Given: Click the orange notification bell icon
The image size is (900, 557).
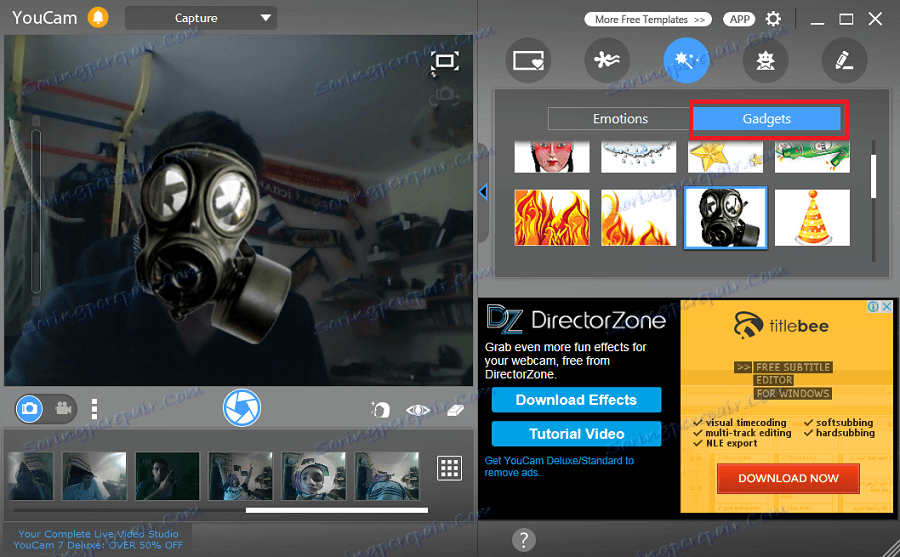Looking at the screenshot, I should coord(98,17).
